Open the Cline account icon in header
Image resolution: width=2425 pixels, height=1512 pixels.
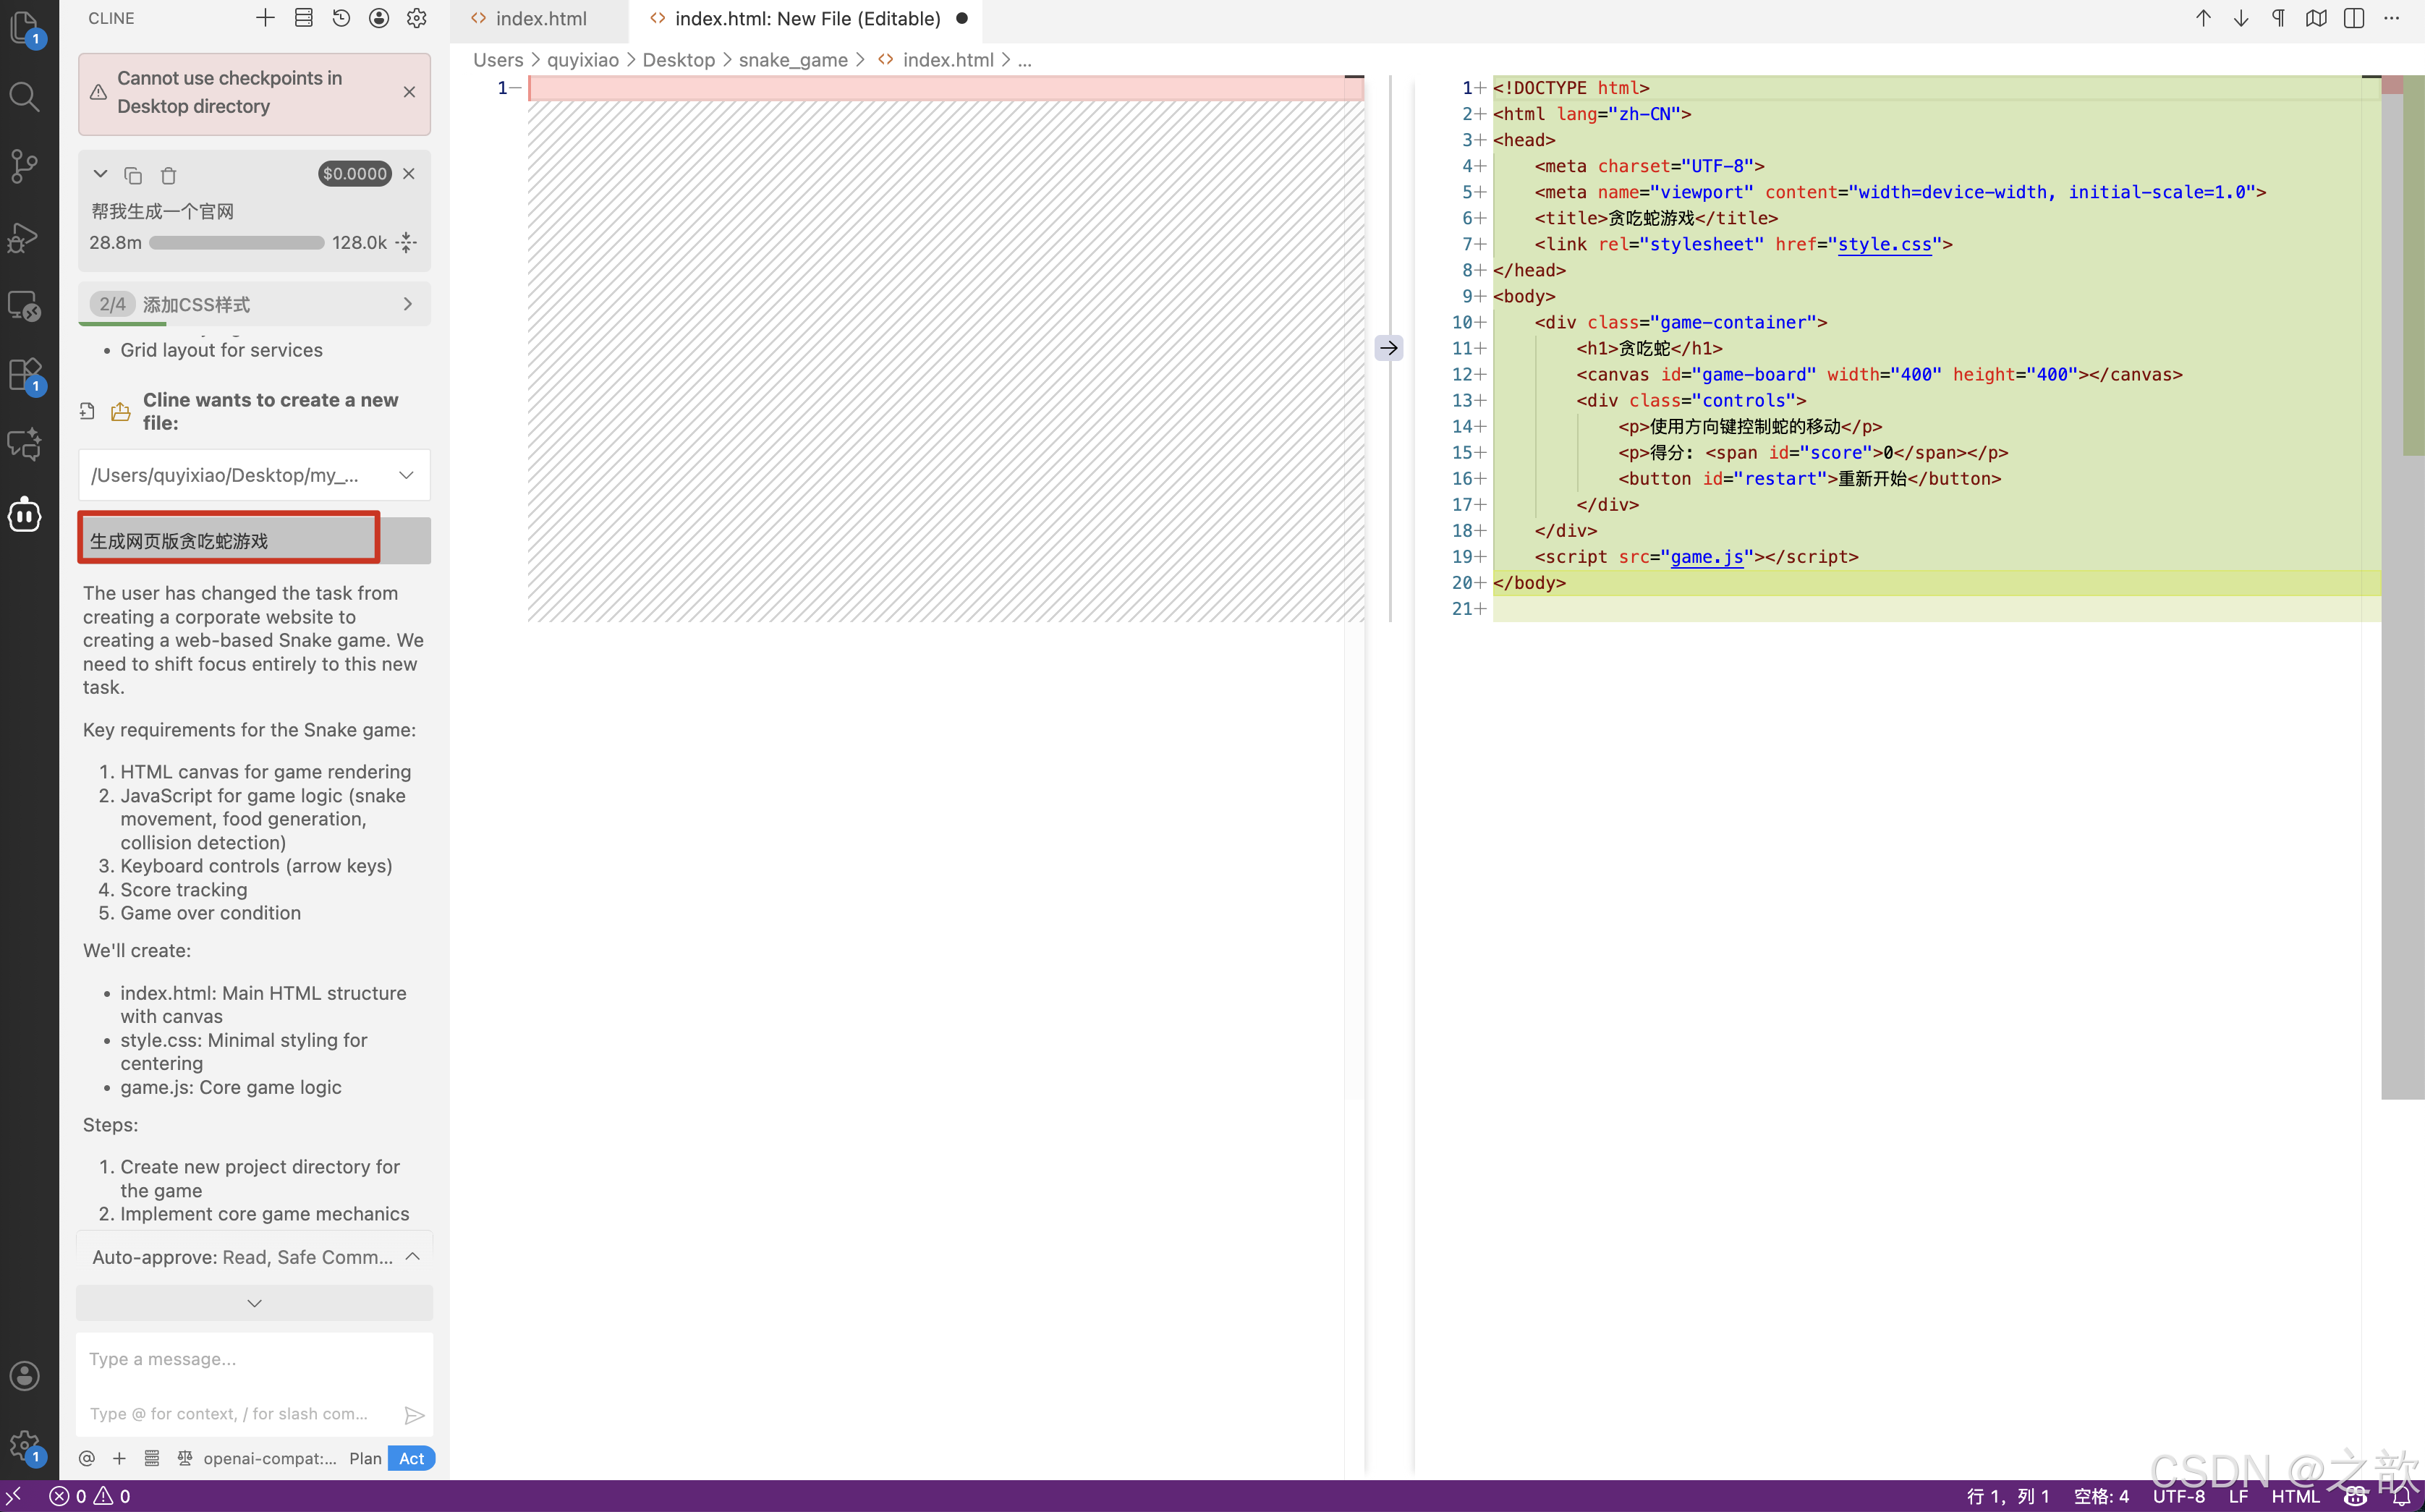379,18
